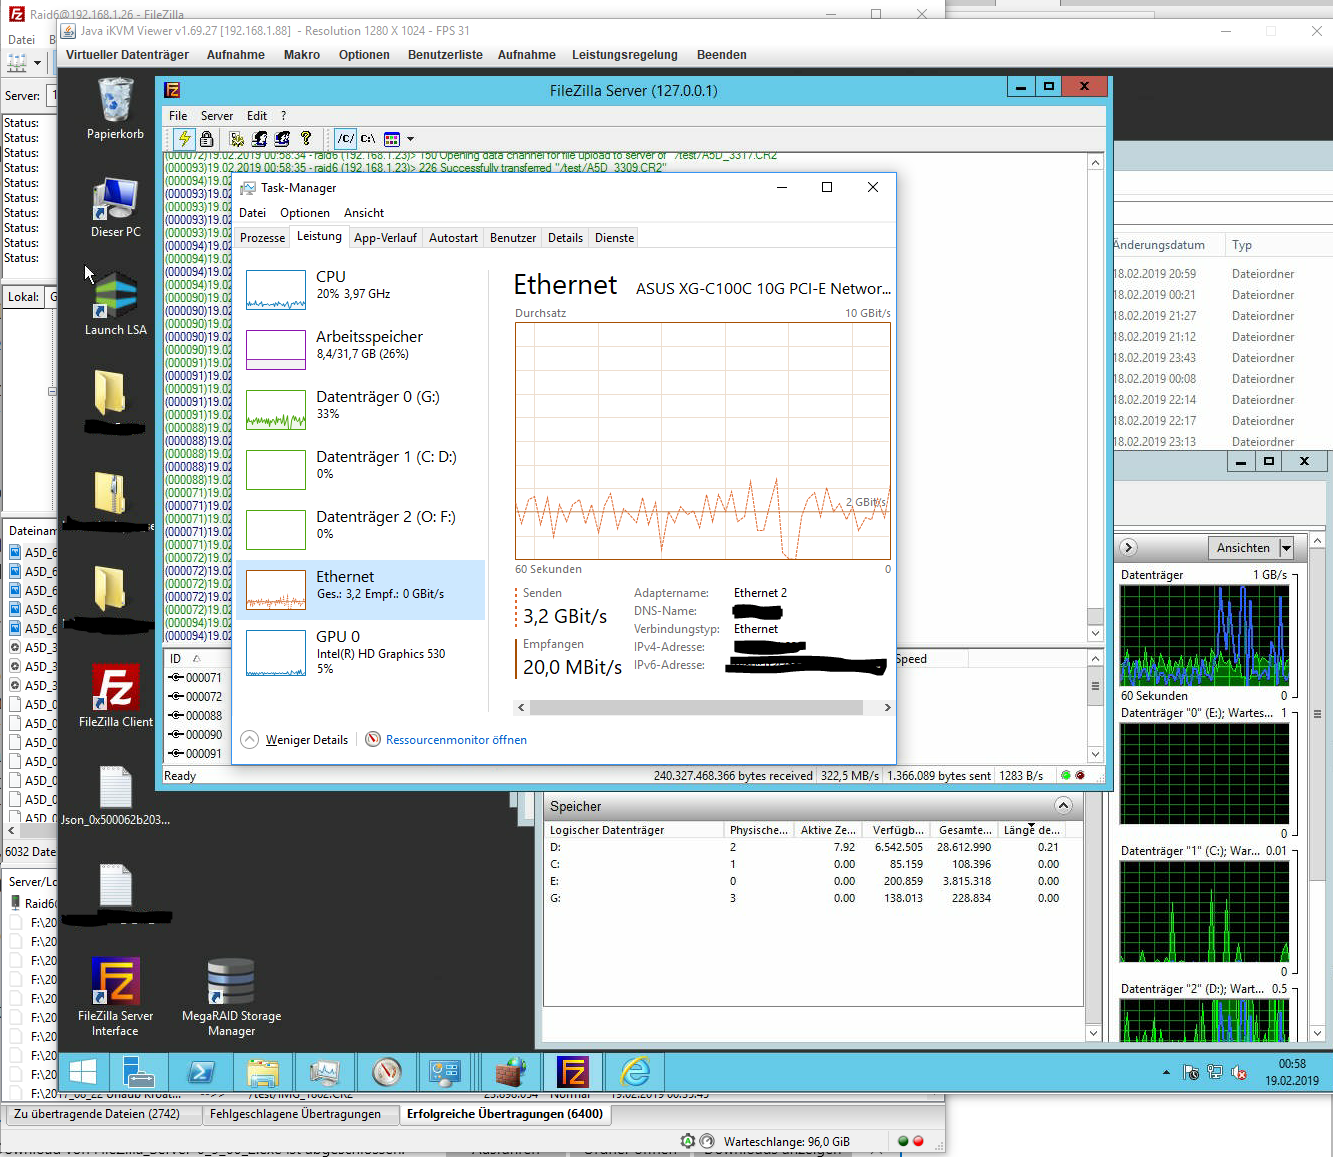Open Control Panel icon in remote taskbar
Viewport: 1333px width, 1157px height.
click(x=445, y=1072)
